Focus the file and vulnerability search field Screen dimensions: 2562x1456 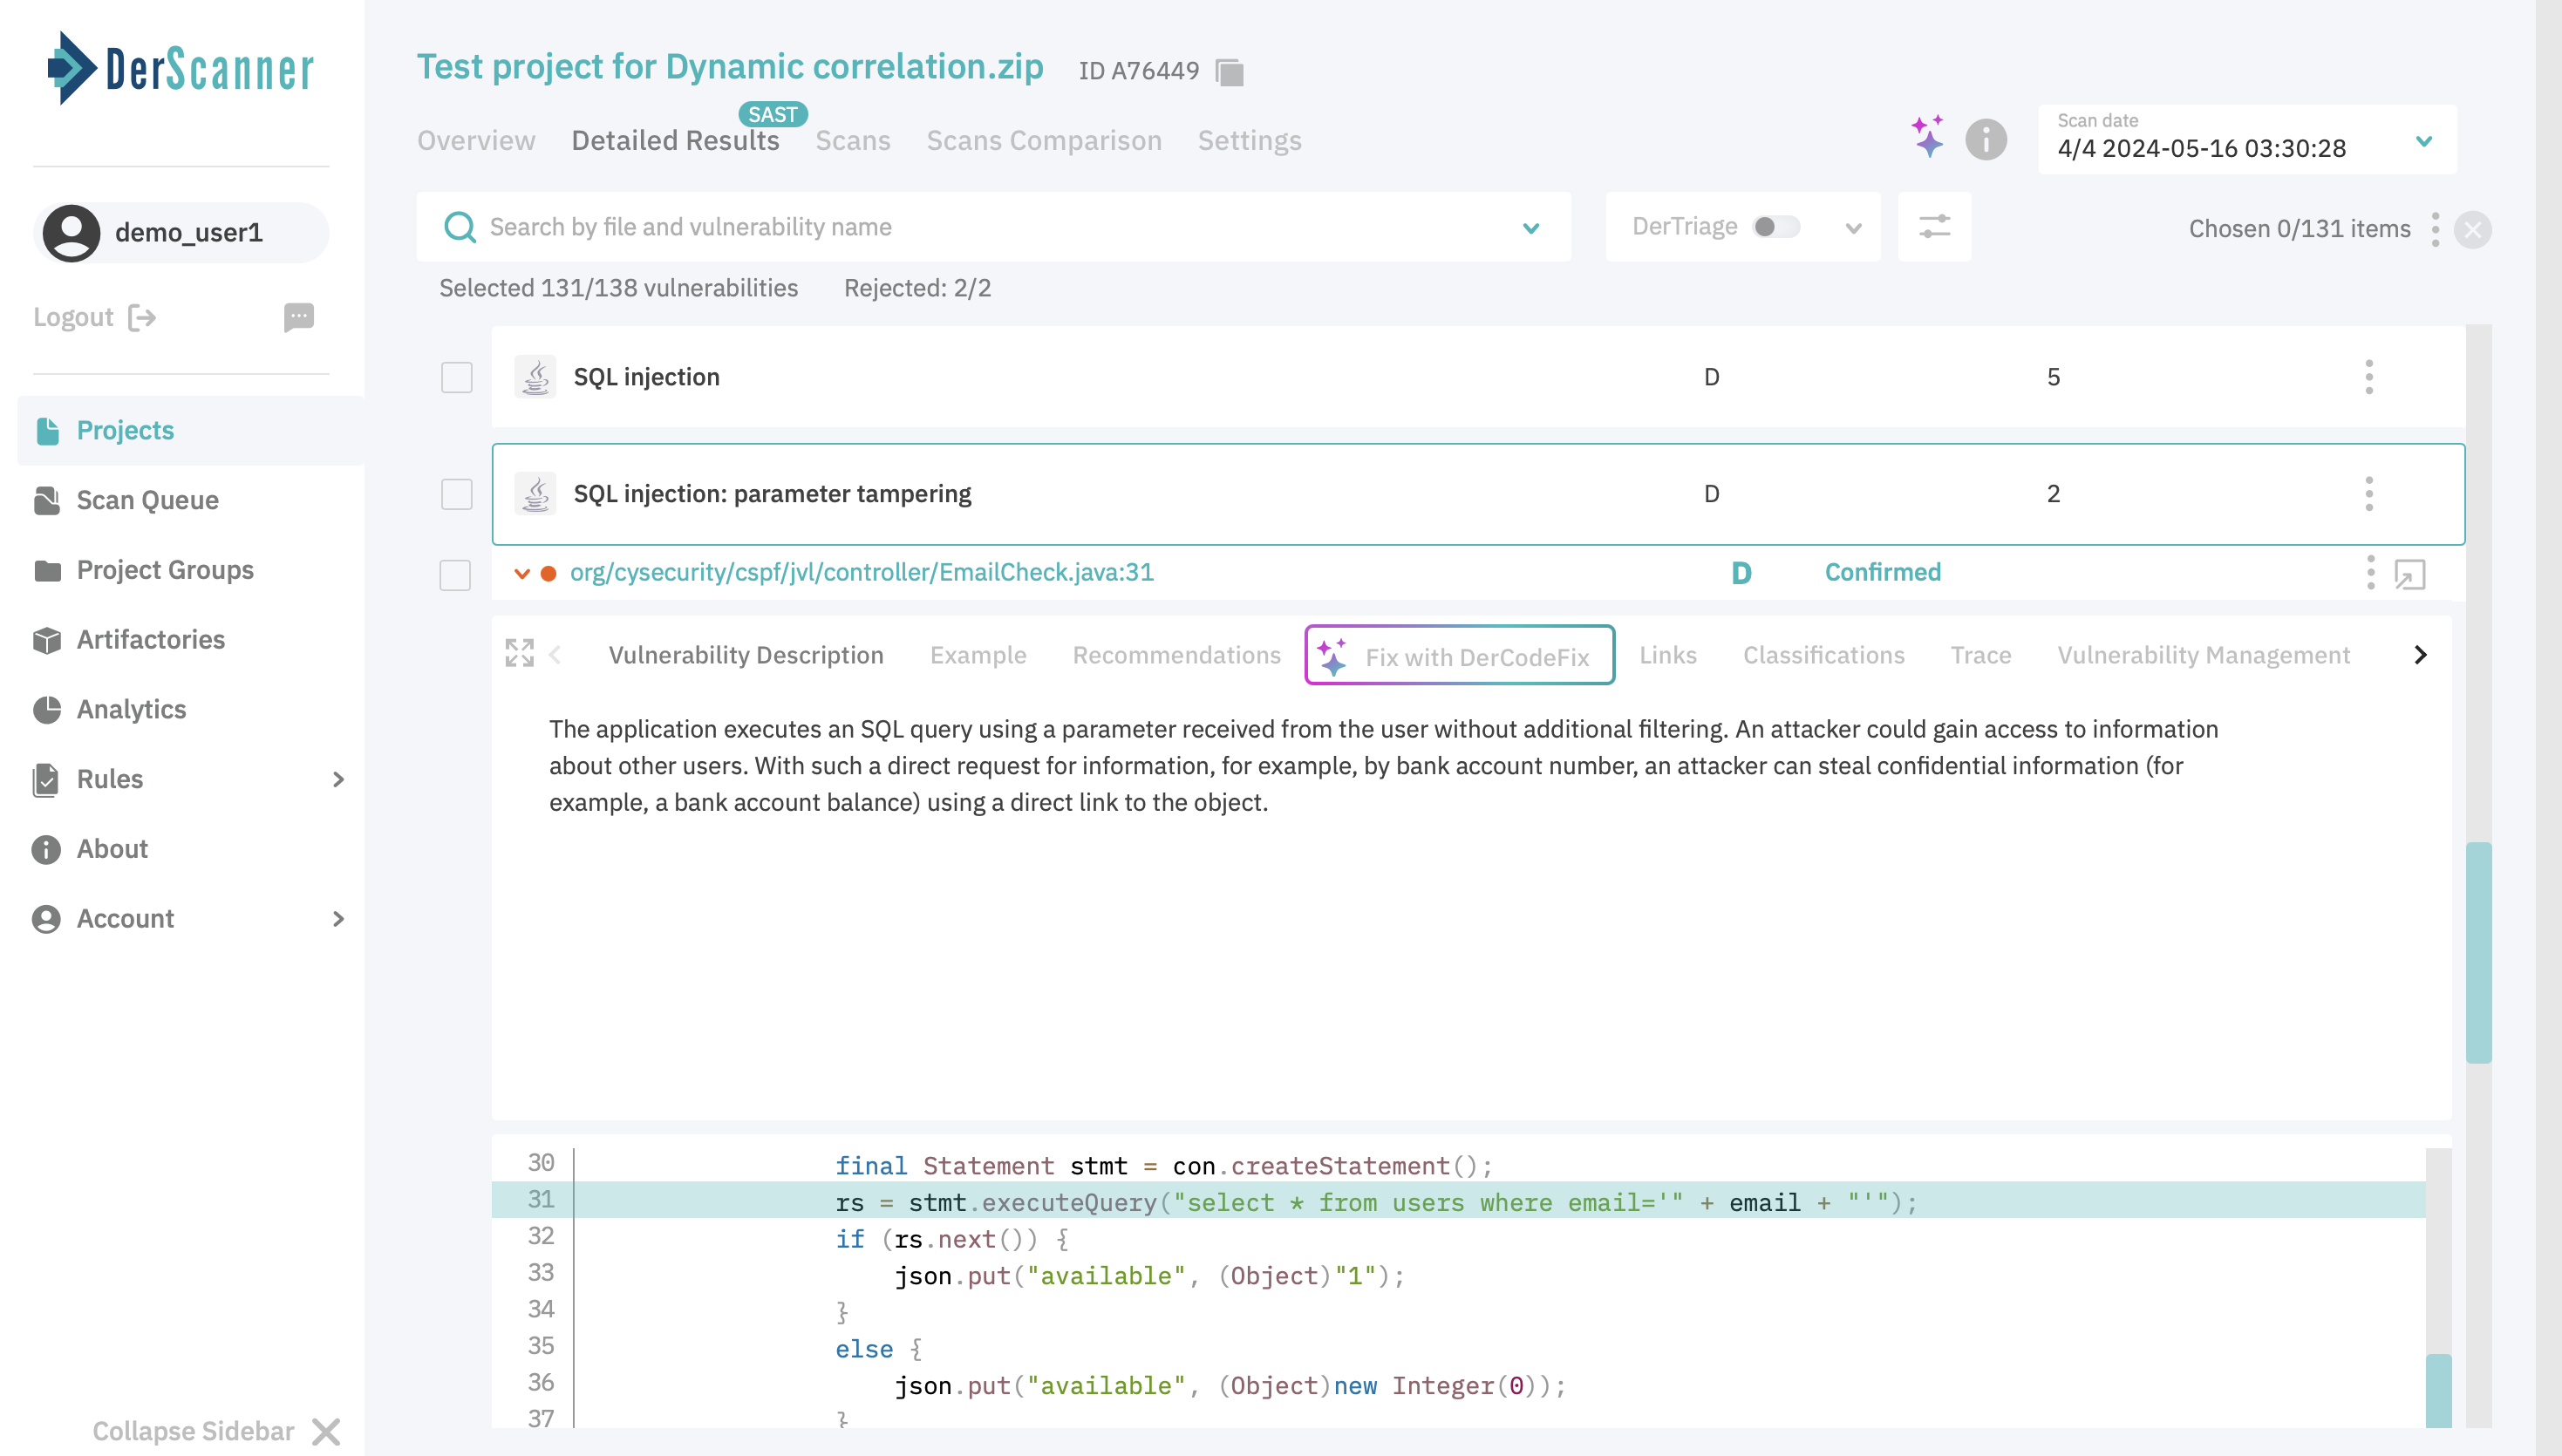pos(993,227)
